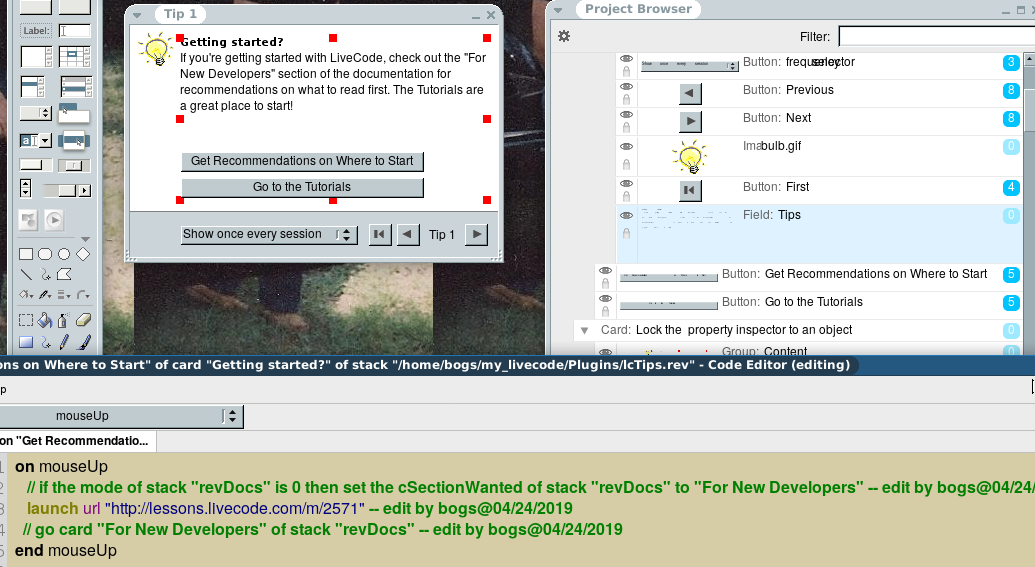Pick the Scrolling Field control tool
Viewport: 1035px width, 567px height.
(x=36, y=57)
